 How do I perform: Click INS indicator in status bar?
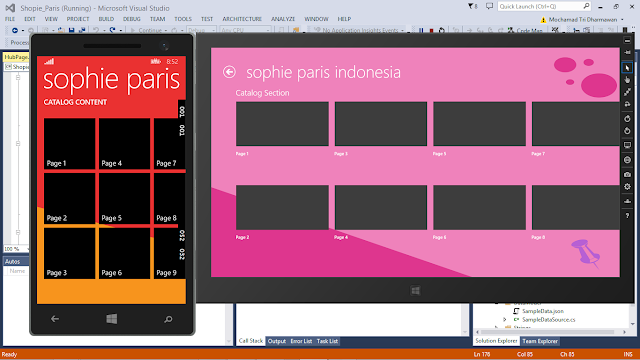[x=628, y=354]
